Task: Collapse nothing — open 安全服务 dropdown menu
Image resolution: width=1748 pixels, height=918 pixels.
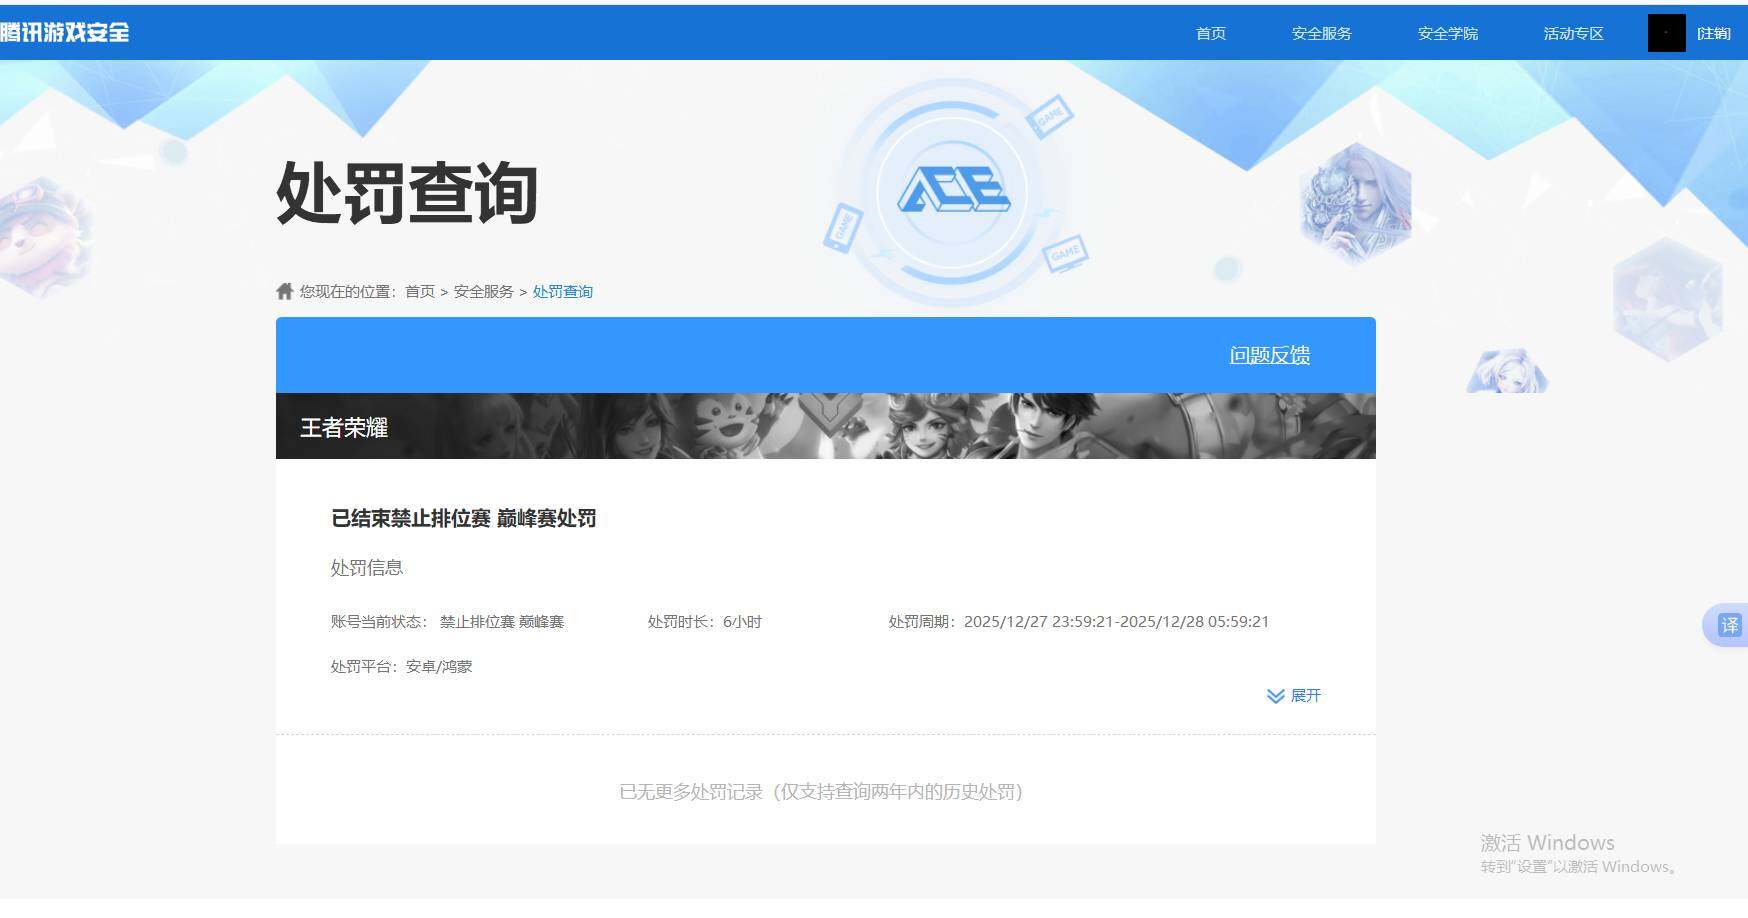Action: click(x=1321, y=33)
